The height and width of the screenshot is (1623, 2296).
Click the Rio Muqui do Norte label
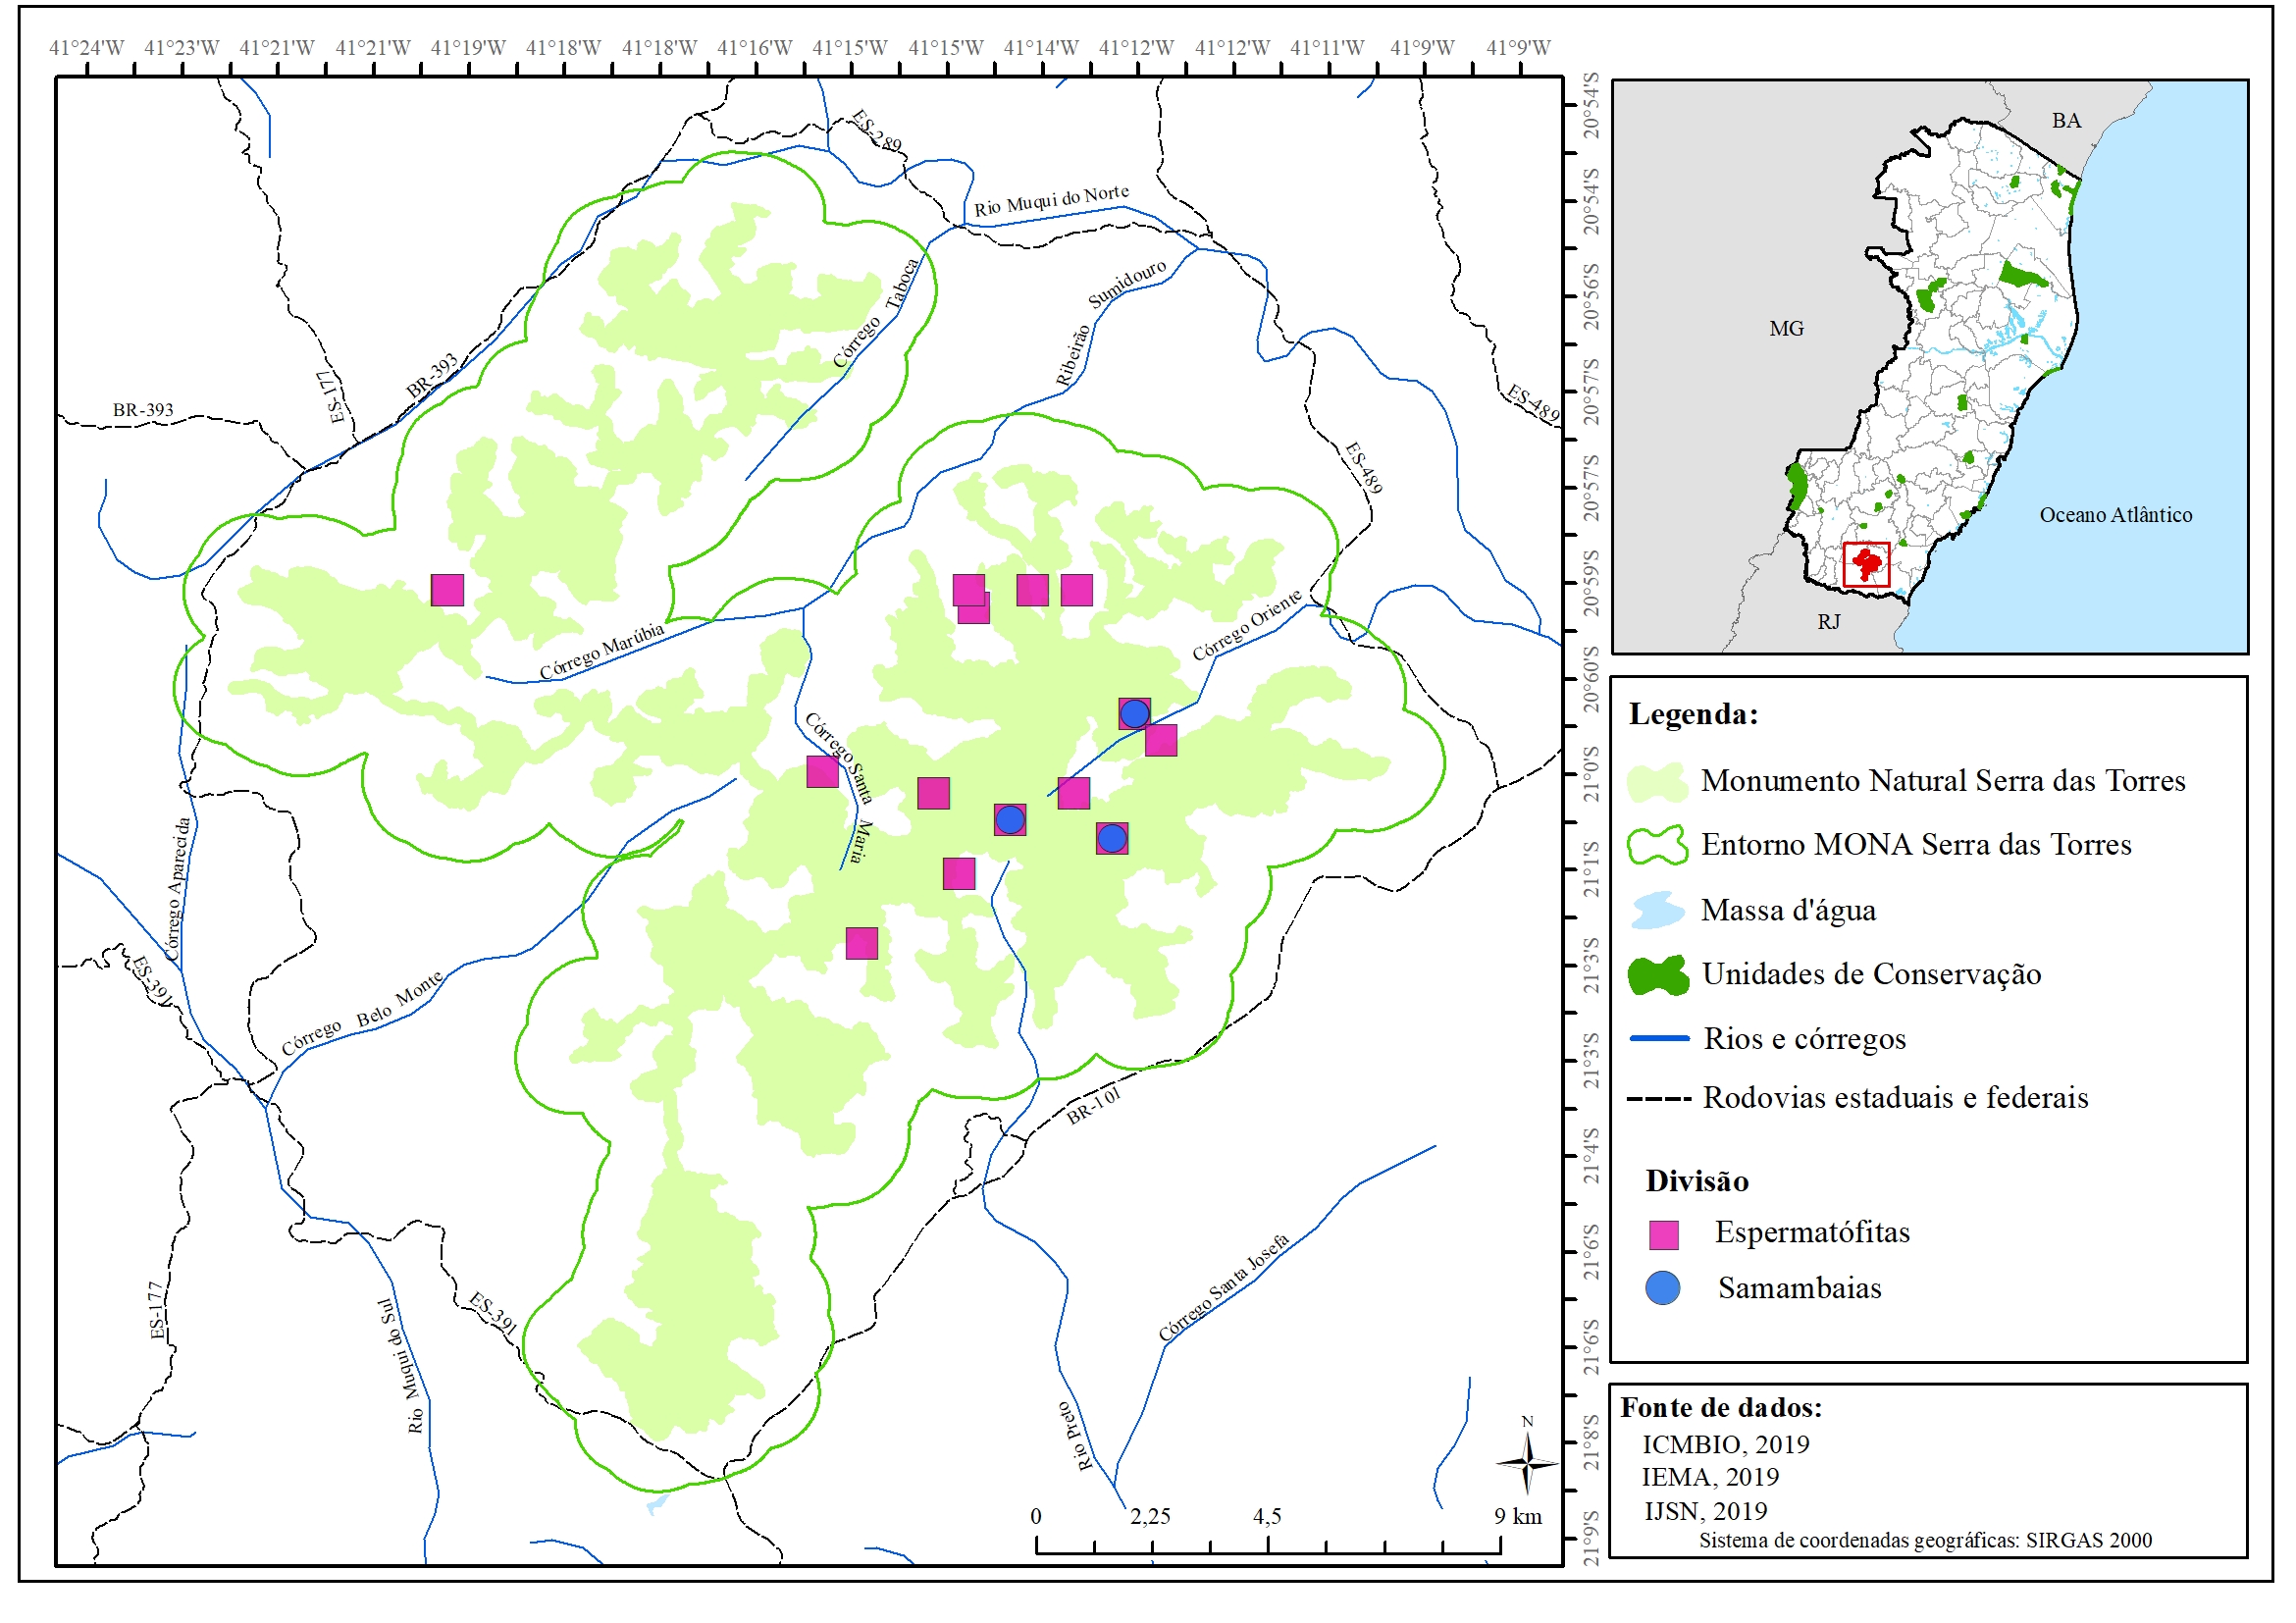coord(1051,200)
